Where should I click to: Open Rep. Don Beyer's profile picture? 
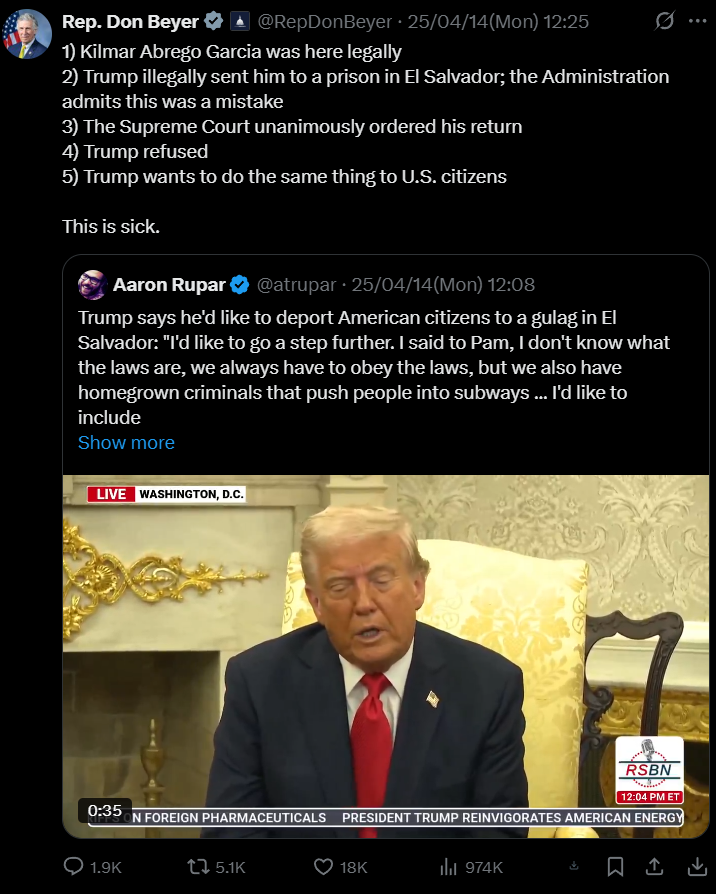point(27,34)
